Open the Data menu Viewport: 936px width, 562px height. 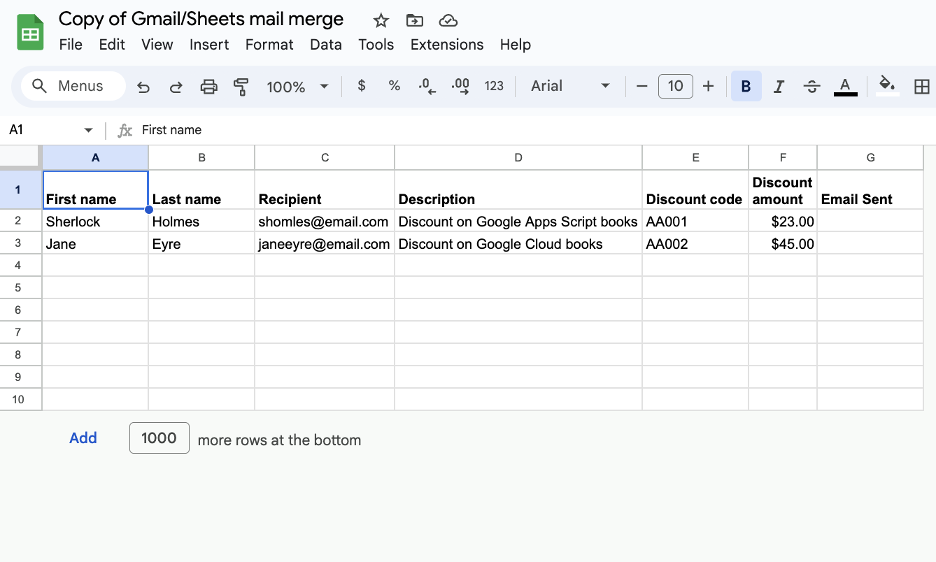pyautogui.click(x=325, y=45)
